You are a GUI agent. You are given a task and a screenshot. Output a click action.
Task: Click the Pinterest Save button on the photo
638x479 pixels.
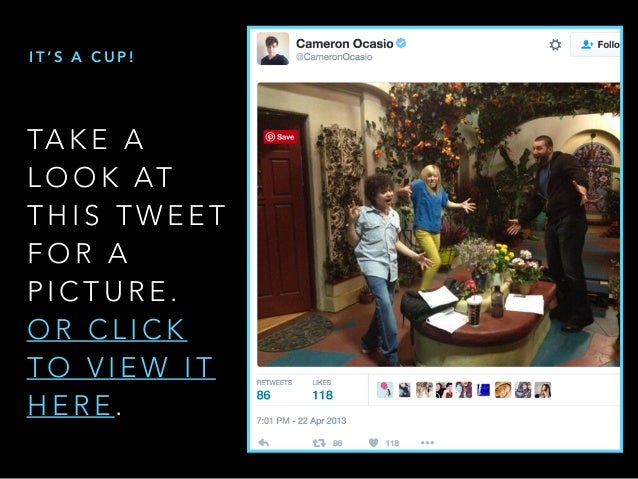pyautogui.click(x=280, y=137)
